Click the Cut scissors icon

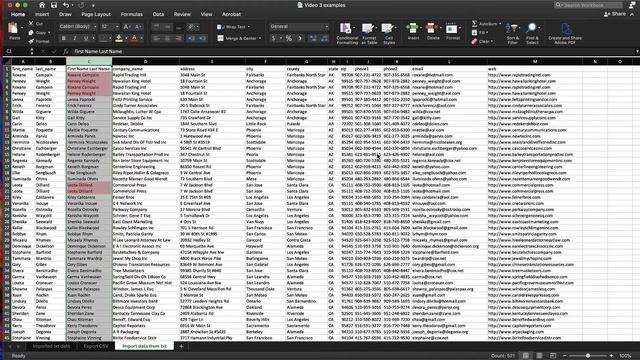(31, 24)
